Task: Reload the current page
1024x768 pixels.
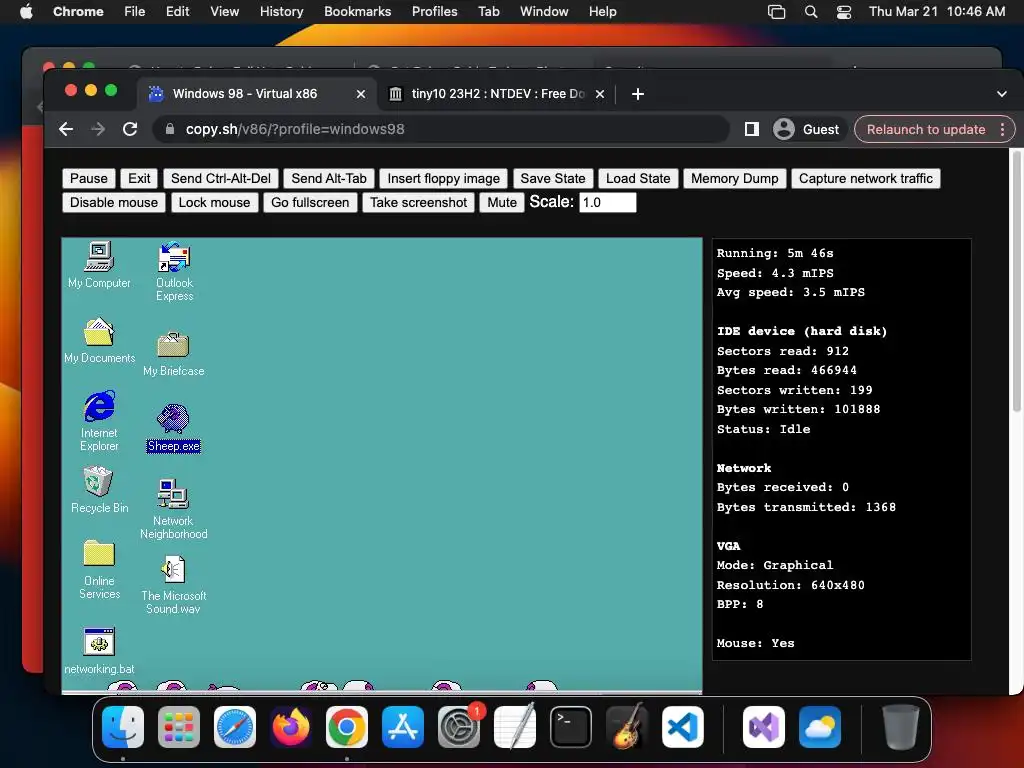Action: 130,129
